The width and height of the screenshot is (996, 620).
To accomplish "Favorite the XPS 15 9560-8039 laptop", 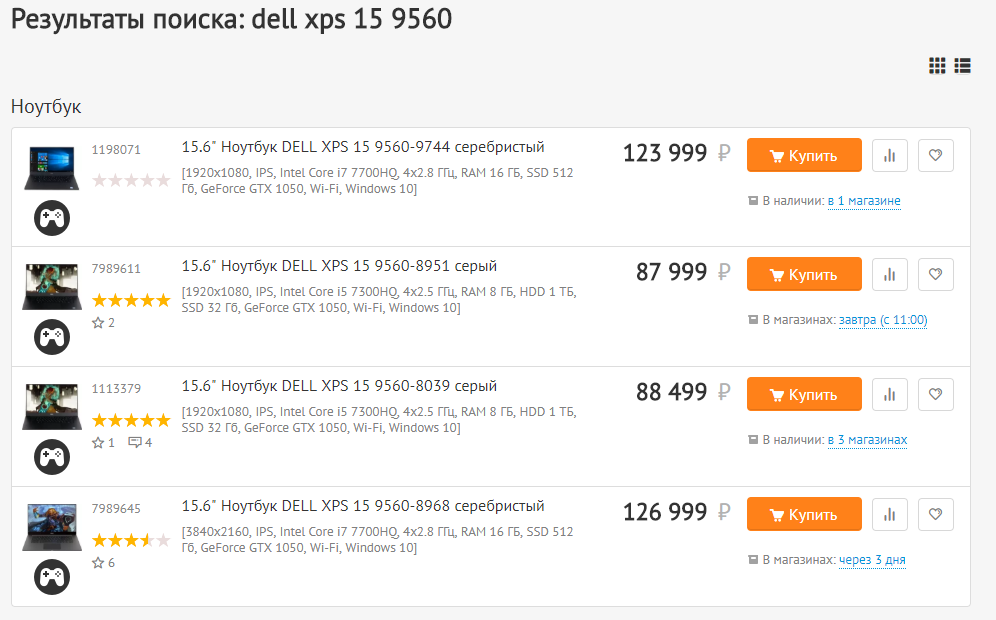I will click(x=935, y=394).
